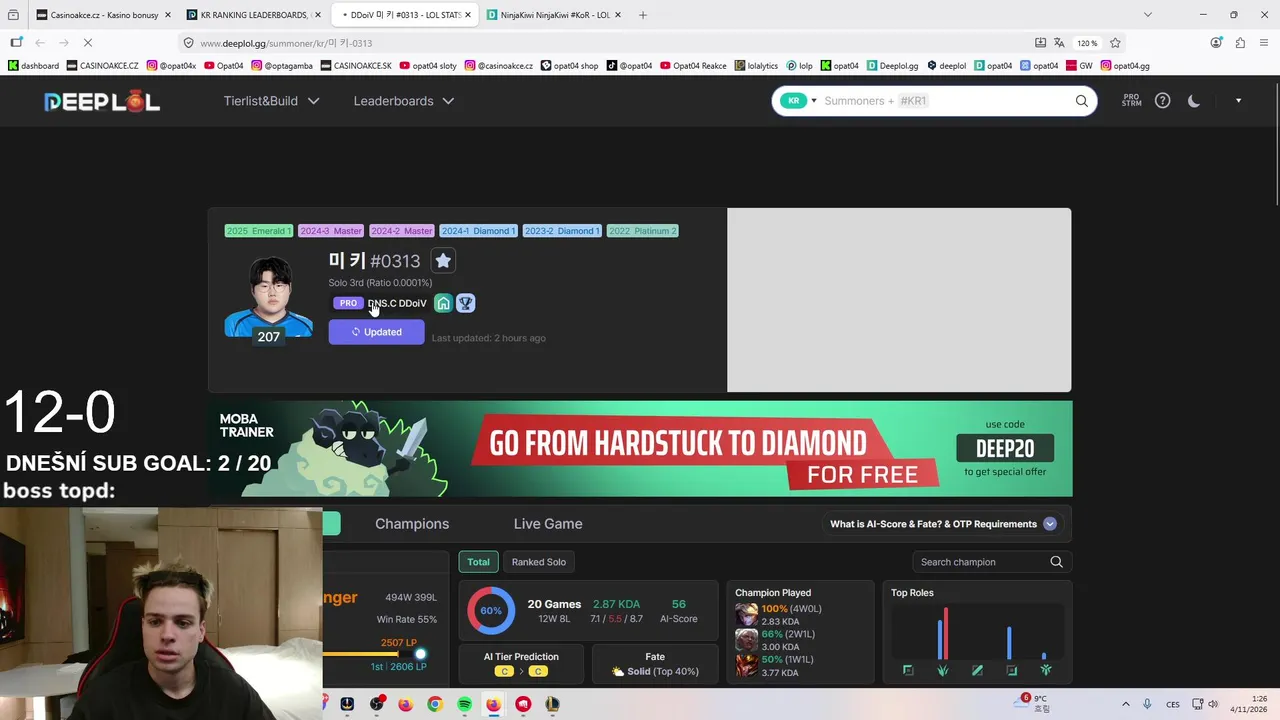Screen dimensions: 1280x720
Task: Click the 60% winrate donut chart
Action: [491, 611]
